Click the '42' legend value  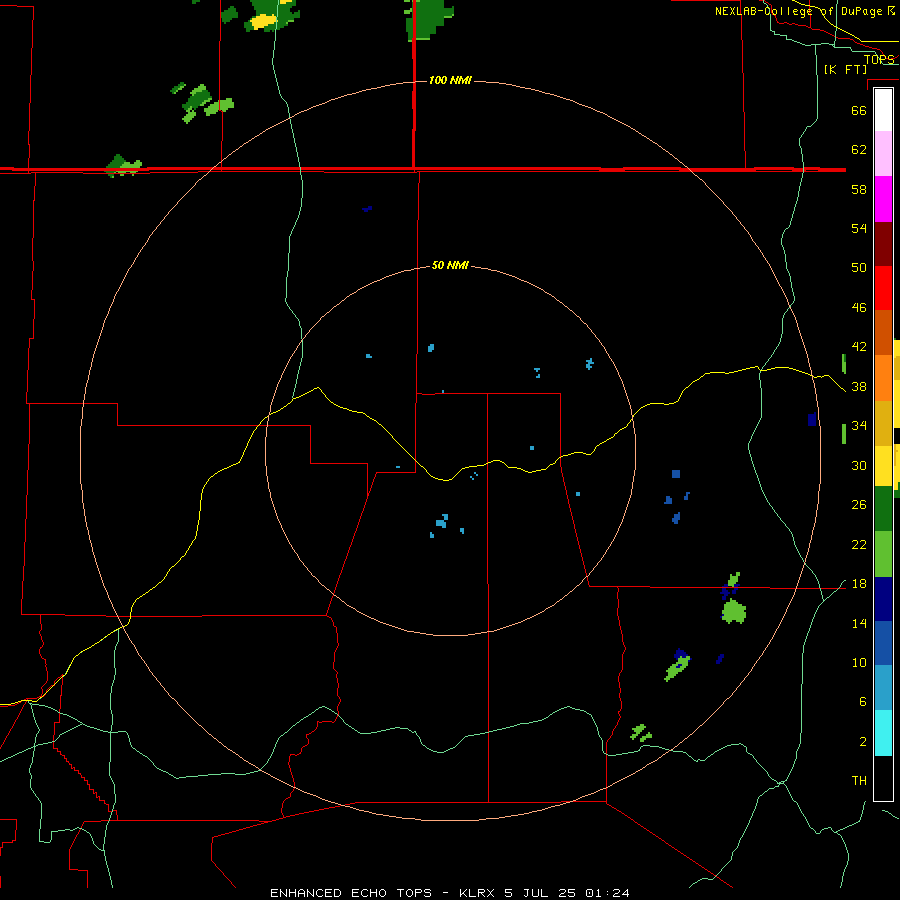[x=859, y=347]
